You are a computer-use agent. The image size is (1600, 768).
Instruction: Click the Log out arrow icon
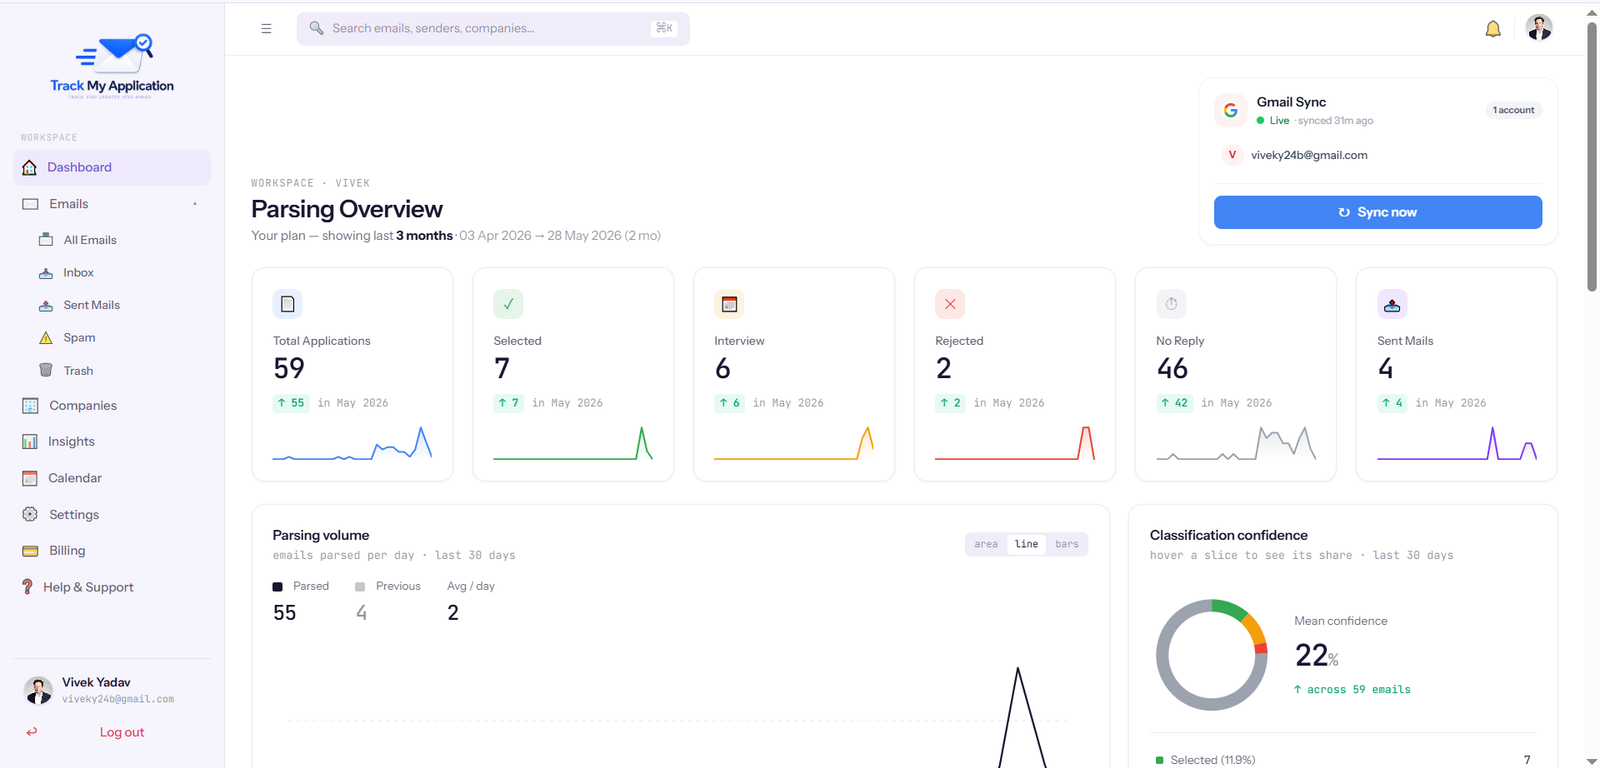coord(32,732)
